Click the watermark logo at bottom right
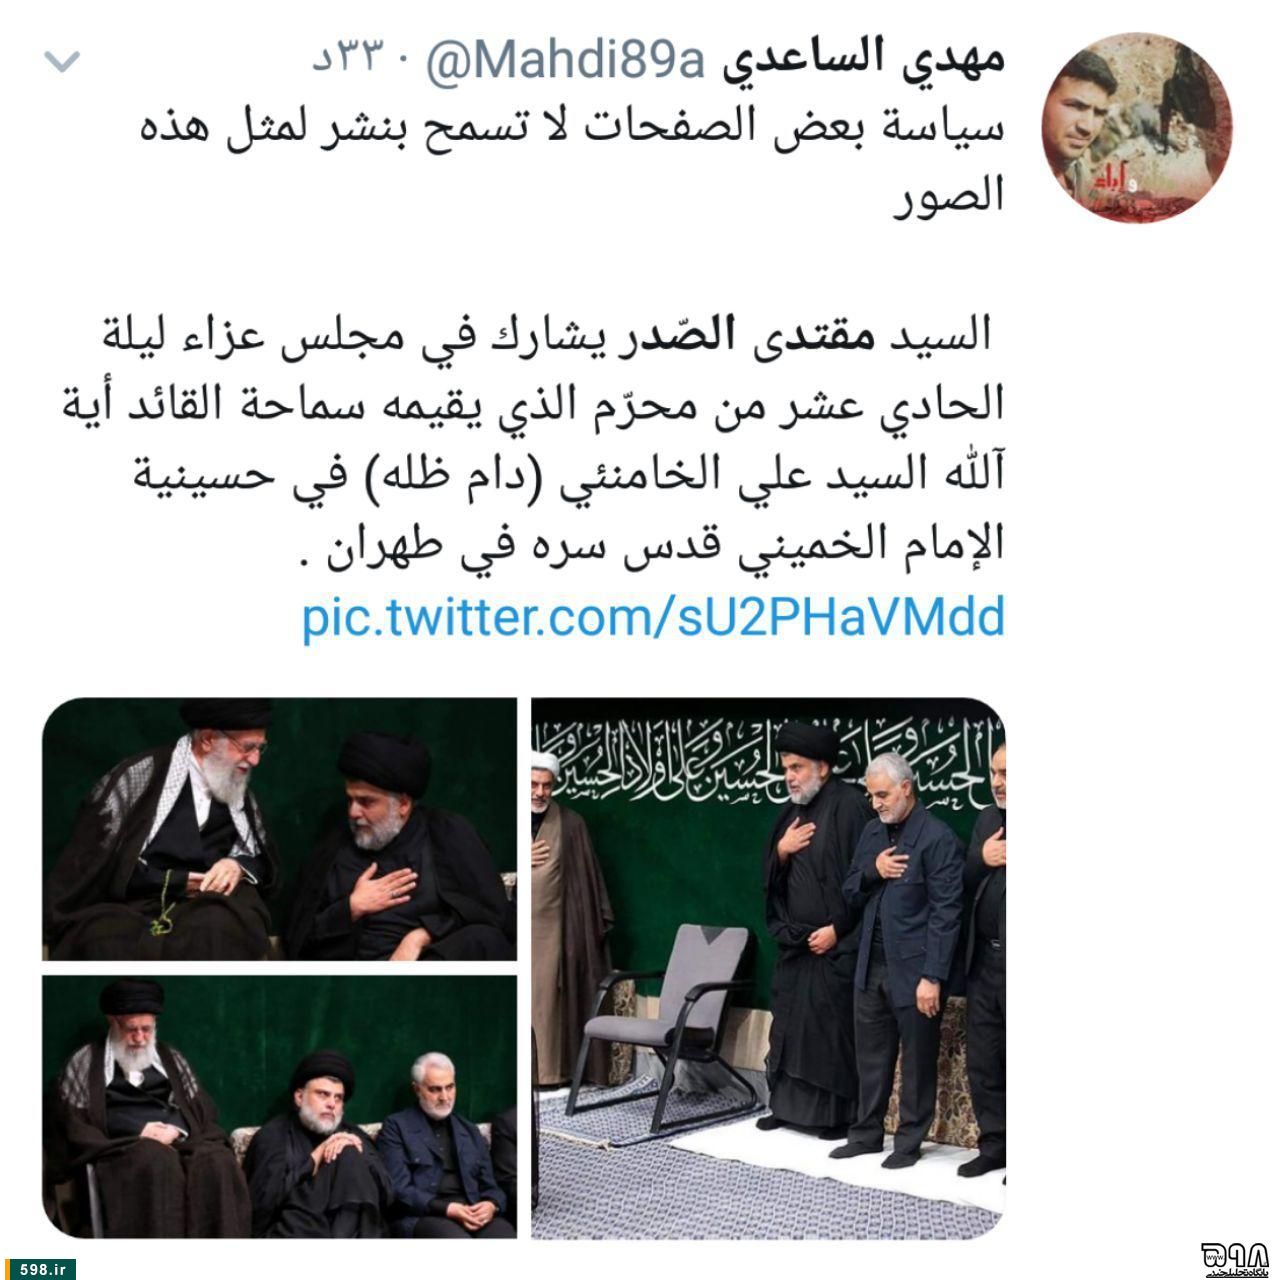 [x=1236, y=1260]
